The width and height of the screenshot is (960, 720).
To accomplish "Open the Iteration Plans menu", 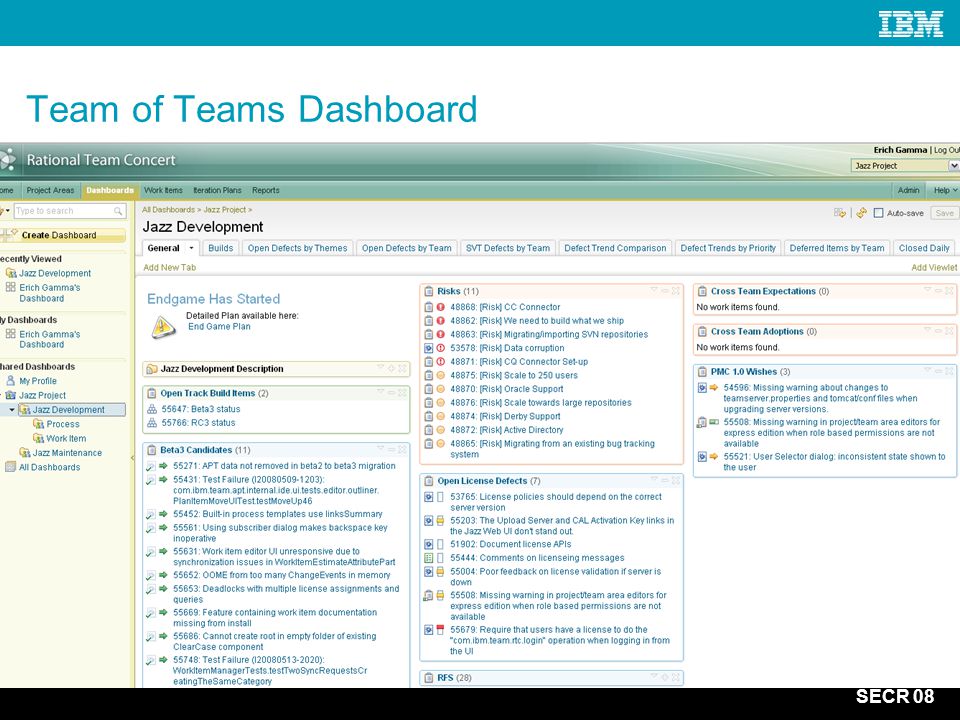I will coord(217,190).
